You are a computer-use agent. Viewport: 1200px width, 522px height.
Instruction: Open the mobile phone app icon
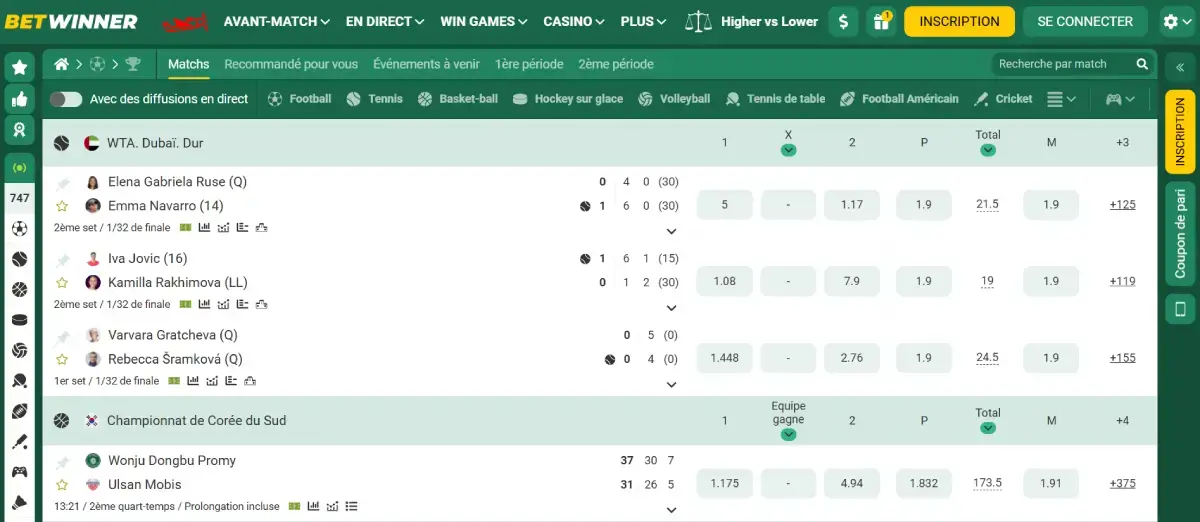1180,311
